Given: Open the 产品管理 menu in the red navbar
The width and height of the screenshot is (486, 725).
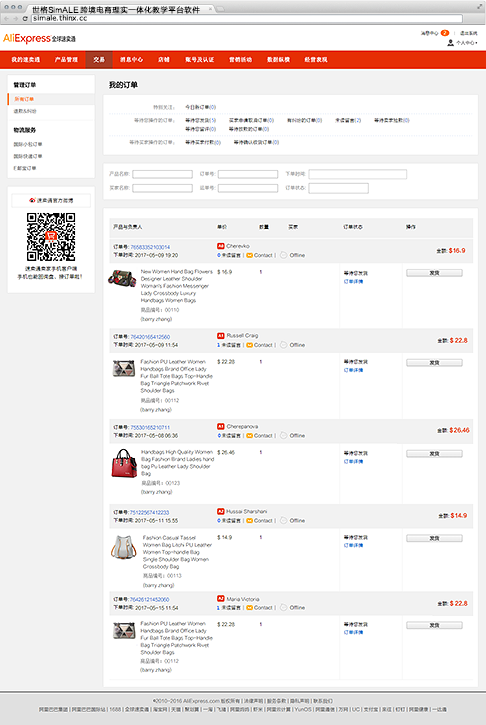Looking at the screenshot, I should click(66, 60).
